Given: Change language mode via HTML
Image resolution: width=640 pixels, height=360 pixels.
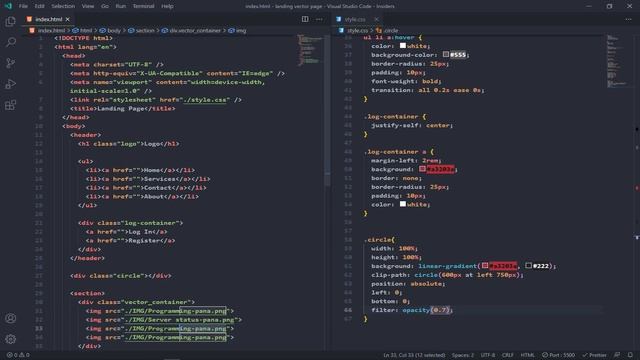Looking at the screenshot, I should pyautogui.click(x=527, y=355).
